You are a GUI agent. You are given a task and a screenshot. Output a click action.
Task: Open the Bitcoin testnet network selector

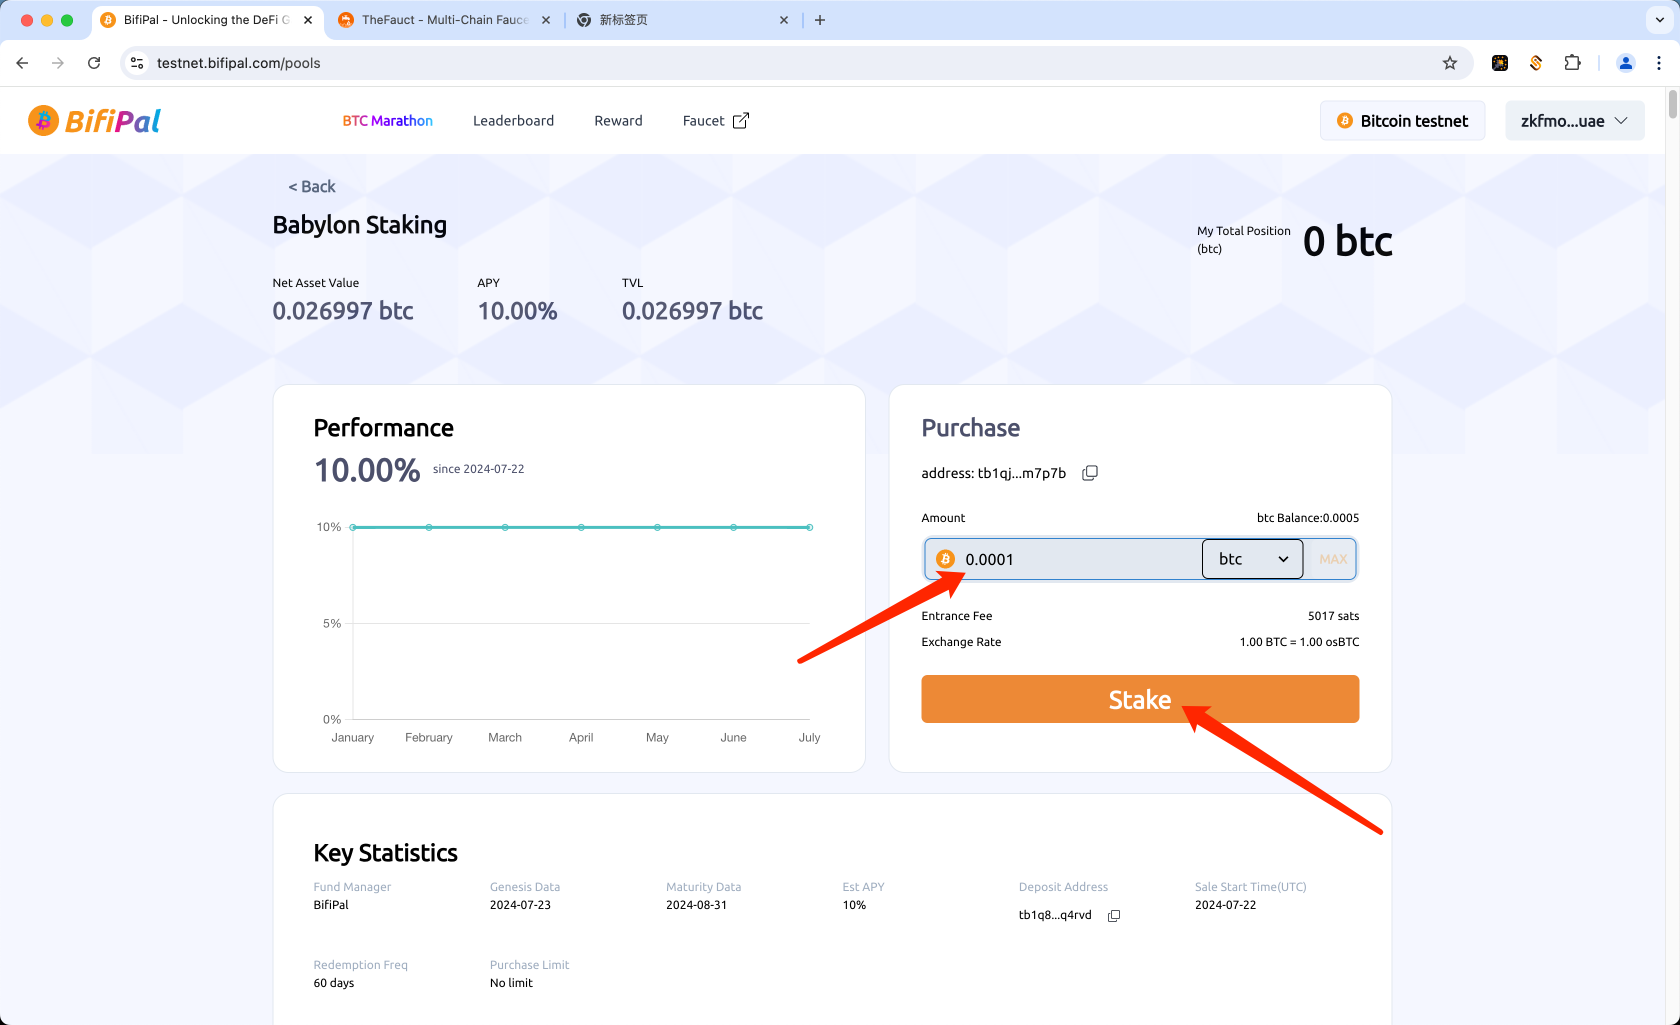[1402, 121]
